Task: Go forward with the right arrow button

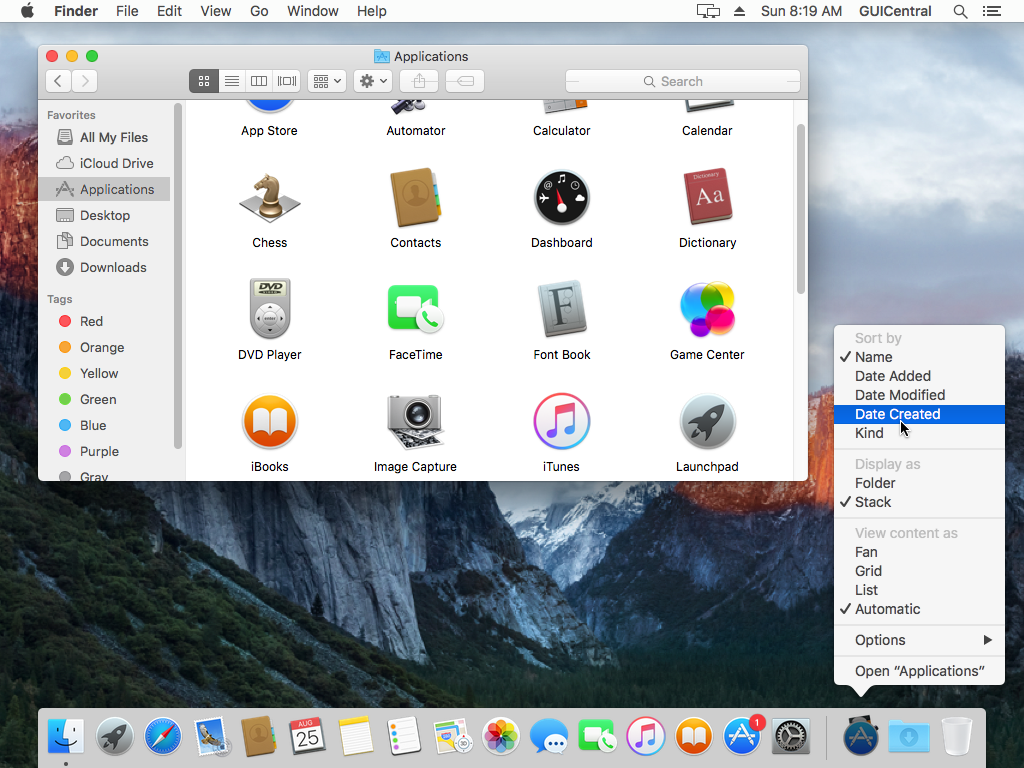Action: coord(85,81)
